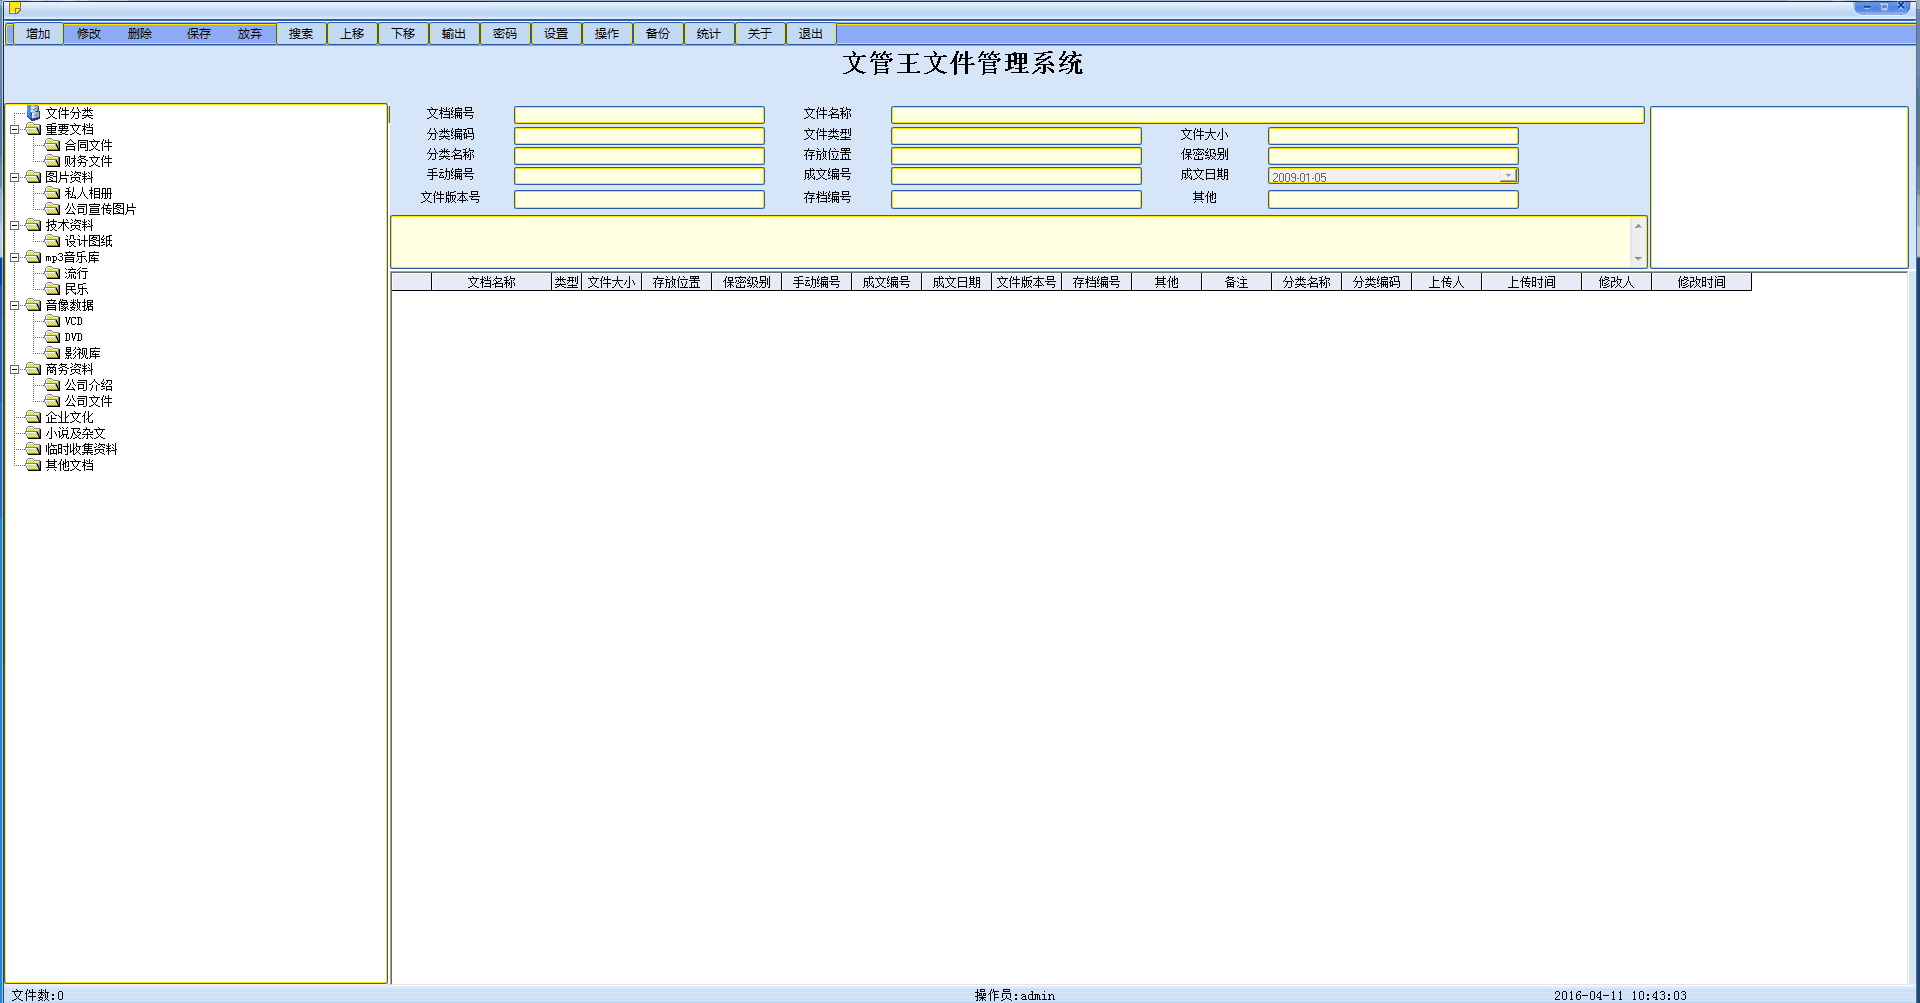Click the 公司介绍 folder icon
The width and height of the screenshot is (1920, 1003).
click(x=52, y=385)
